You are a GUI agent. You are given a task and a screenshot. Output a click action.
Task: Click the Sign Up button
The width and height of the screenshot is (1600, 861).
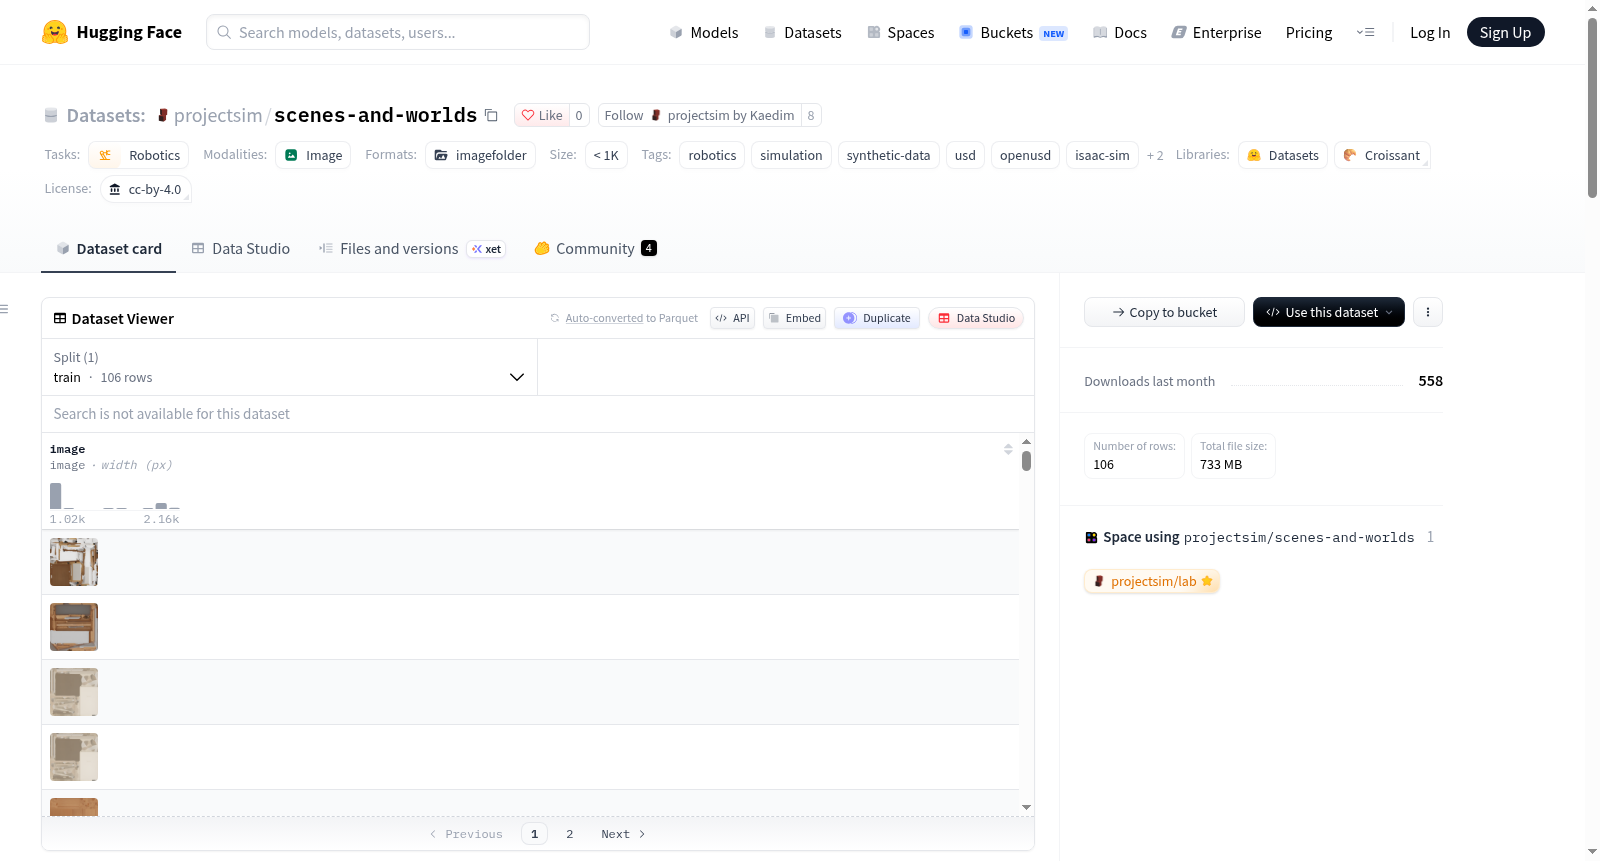[x=1505, y=32]
